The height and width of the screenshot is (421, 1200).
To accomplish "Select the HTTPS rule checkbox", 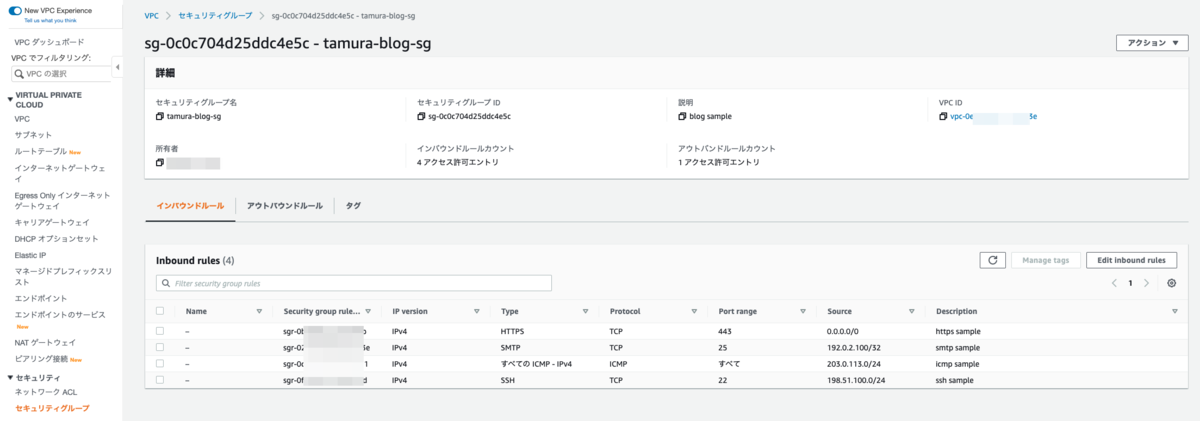I will pyautogui.click(x=160, y=331).
